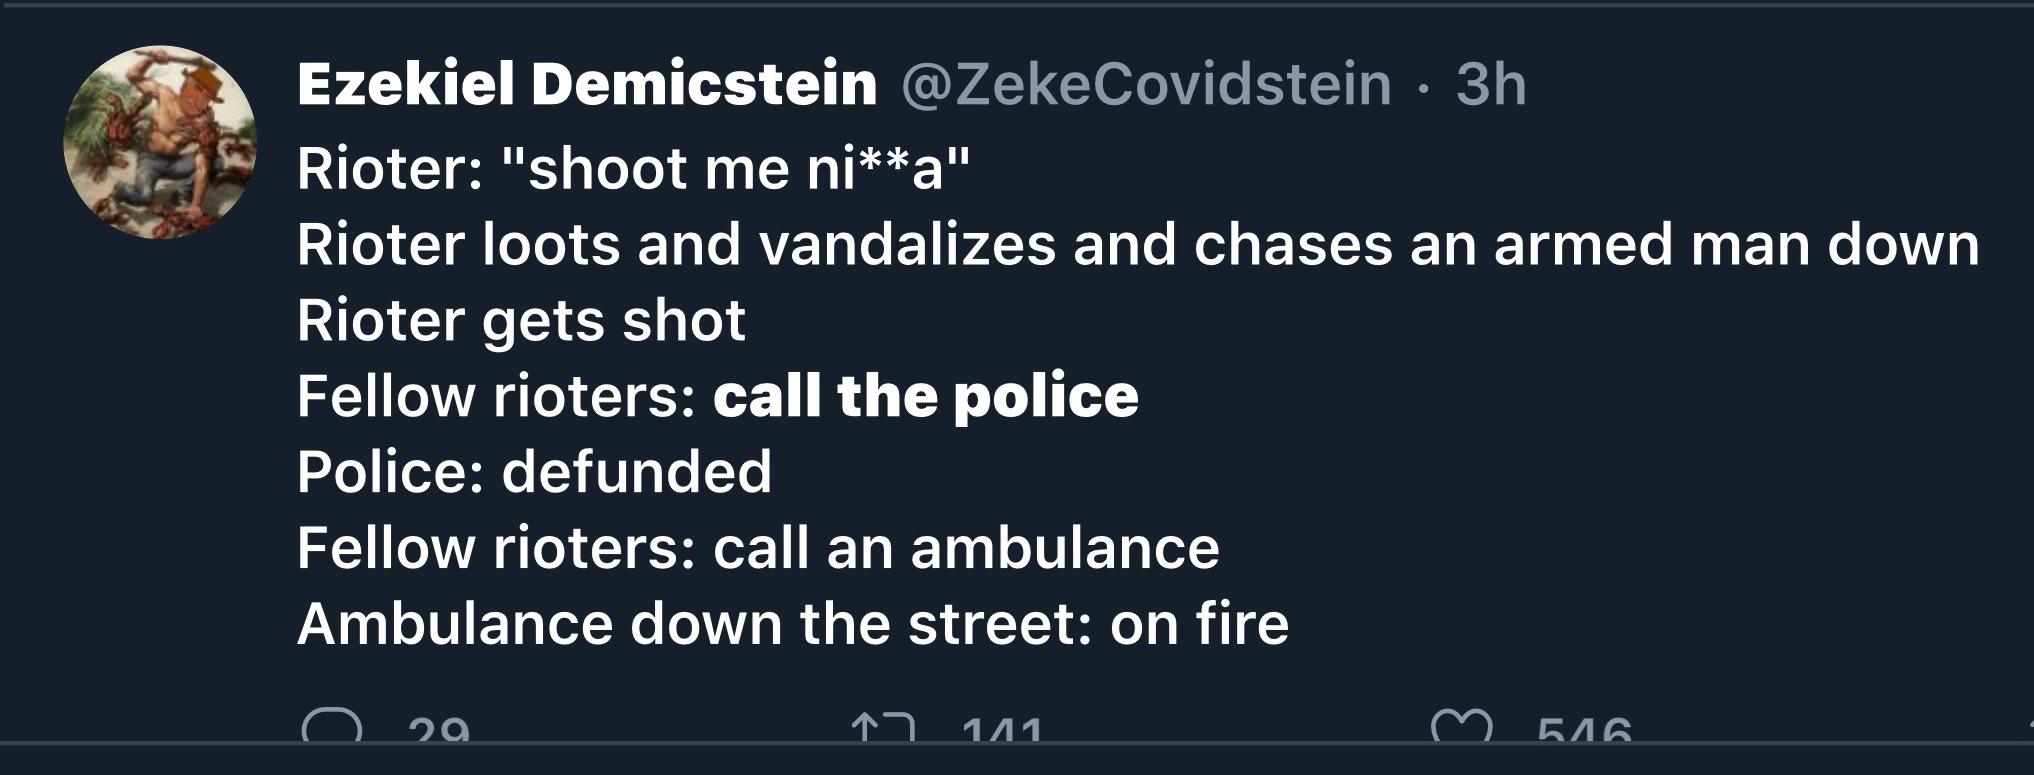2034x775 pixels.
Task: View the 29 replies count
Action: (x=440, y=729)
